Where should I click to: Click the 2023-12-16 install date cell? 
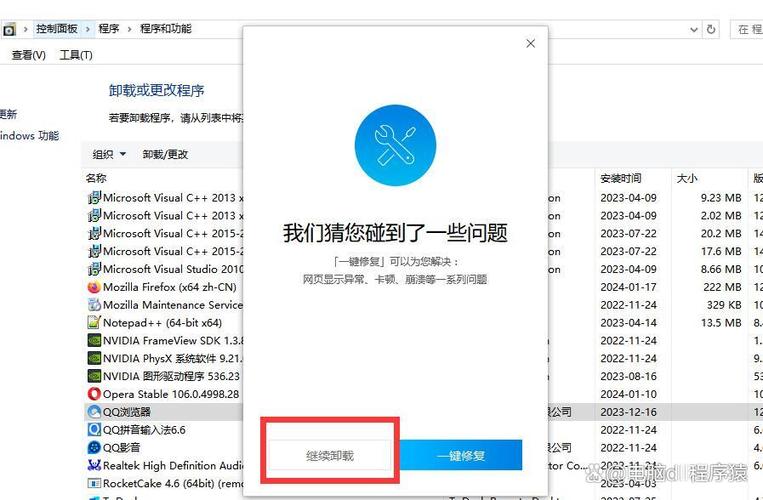(x=628, y=412)
